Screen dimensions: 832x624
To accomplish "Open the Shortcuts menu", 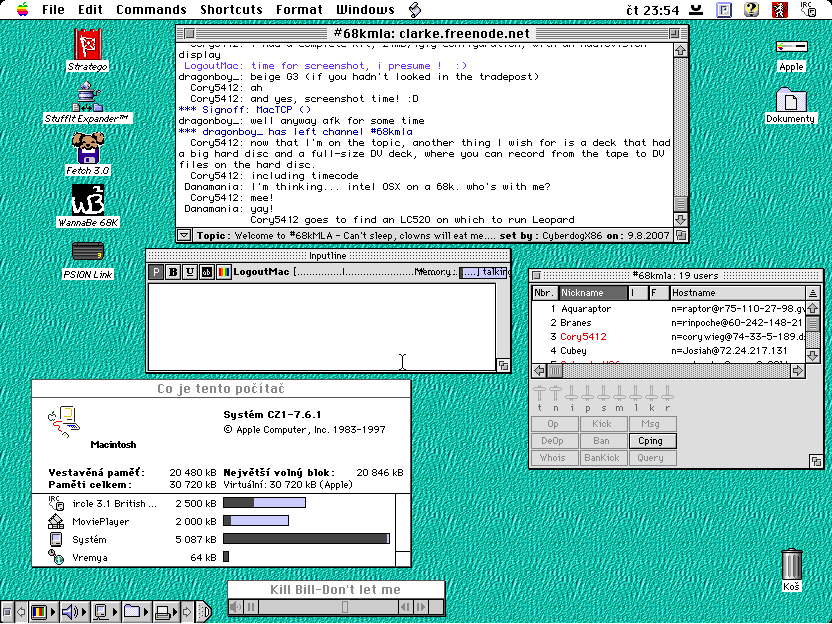I will pyautogui.click(x=231, y=10).
